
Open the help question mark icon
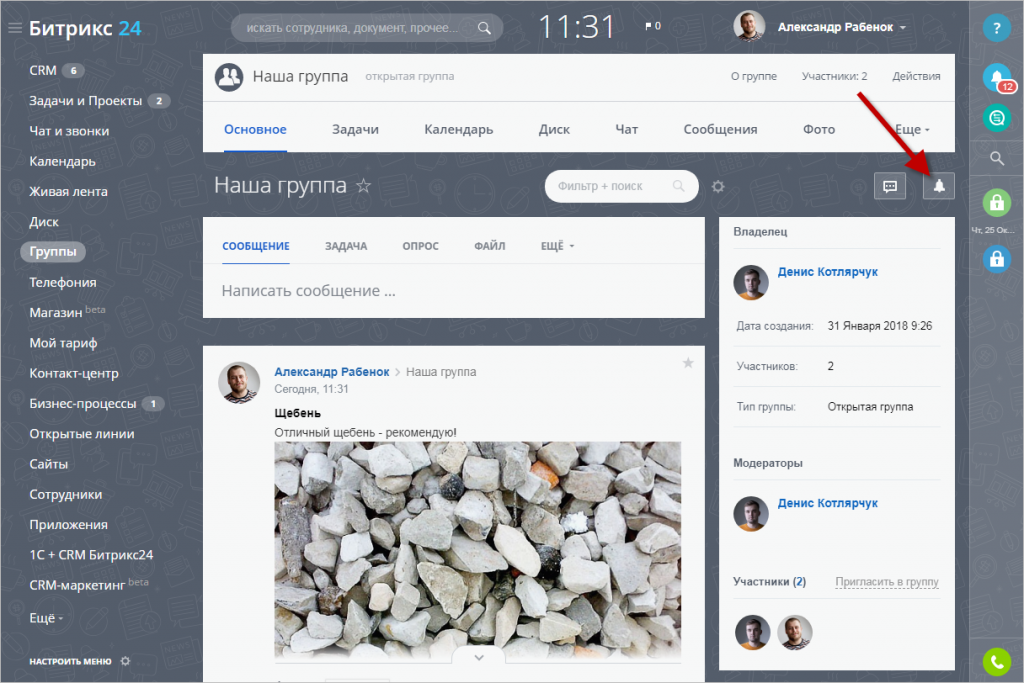pyautogui.click(x=996, y=28)
